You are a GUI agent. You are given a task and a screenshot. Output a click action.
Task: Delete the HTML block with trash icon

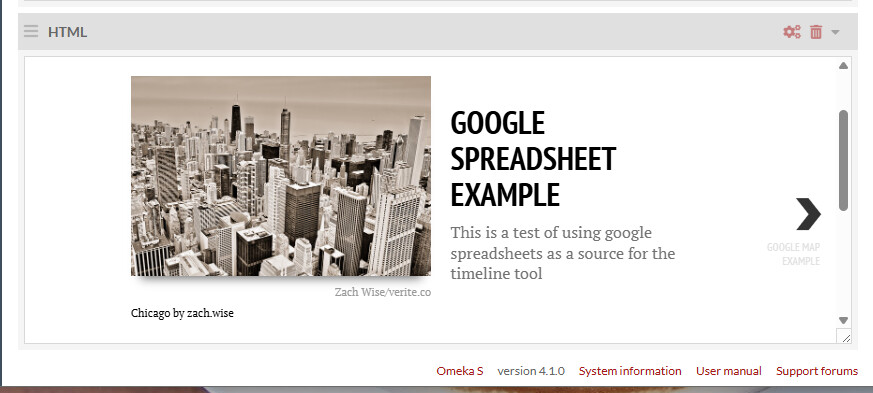816,32
